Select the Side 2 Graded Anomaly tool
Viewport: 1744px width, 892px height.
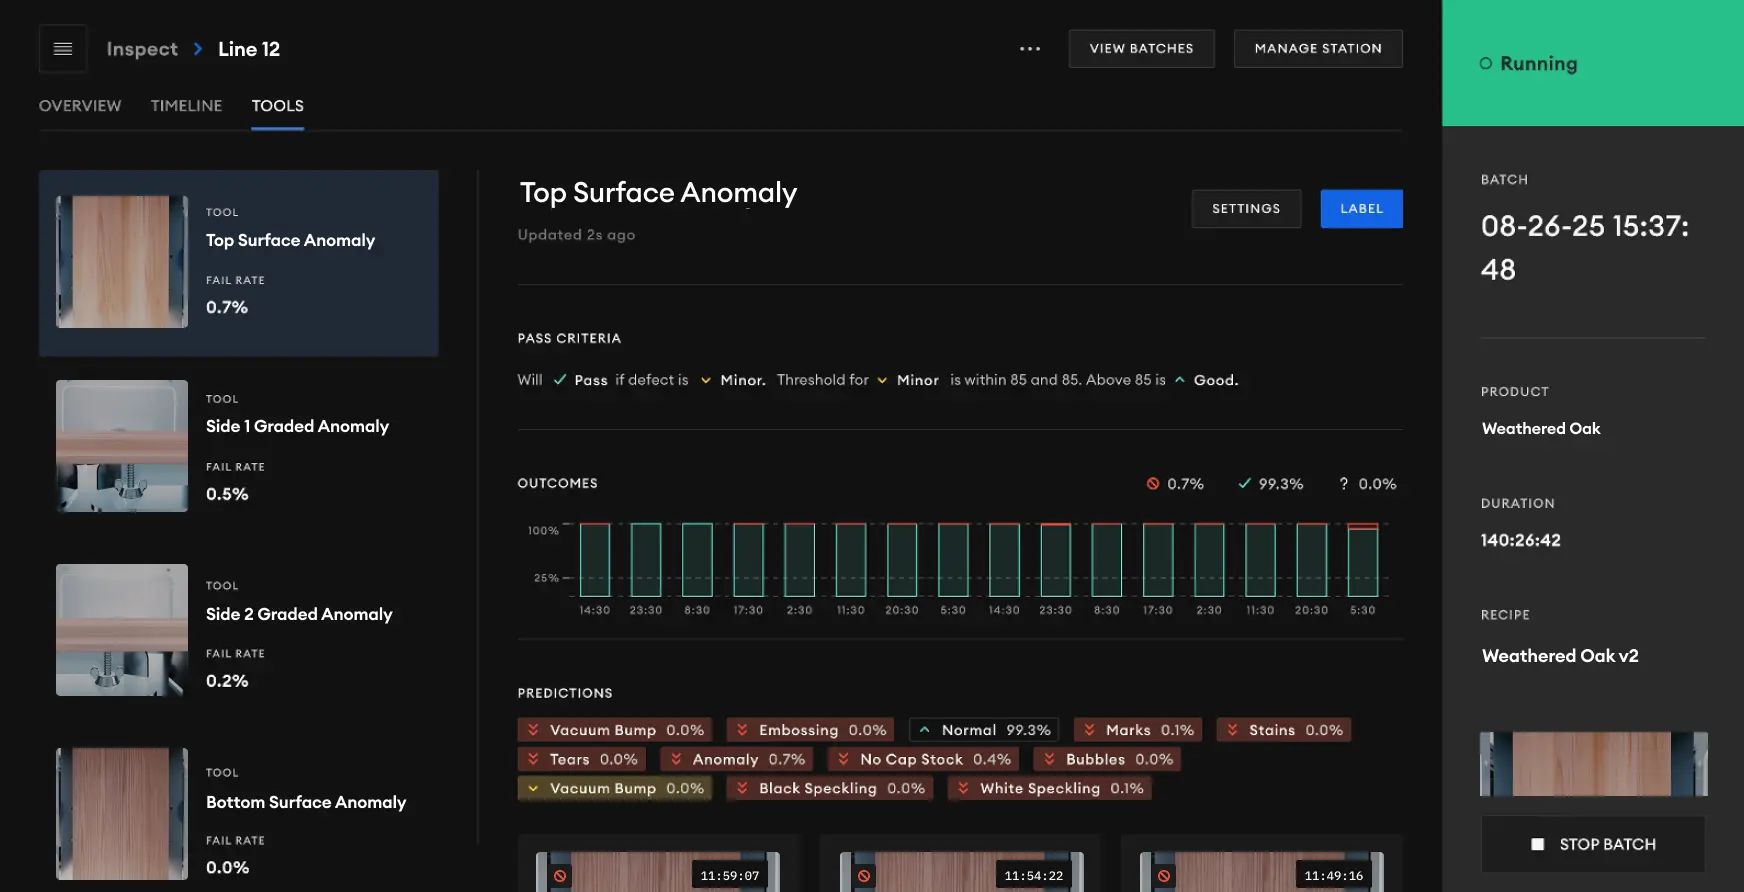(239, 630)
